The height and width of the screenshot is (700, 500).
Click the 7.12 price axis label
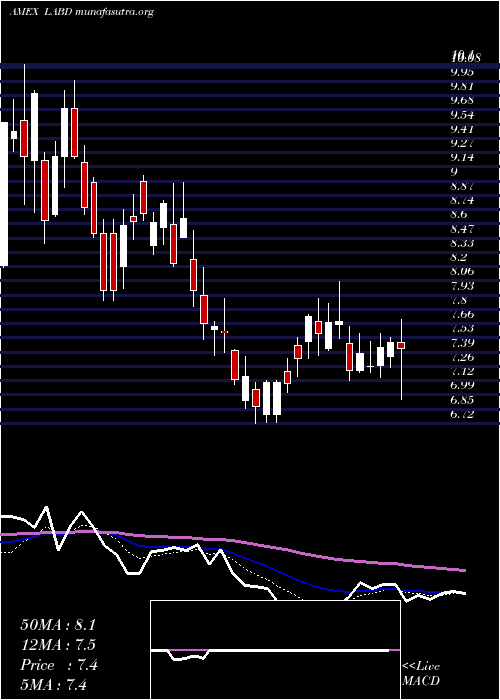point(462,371)
